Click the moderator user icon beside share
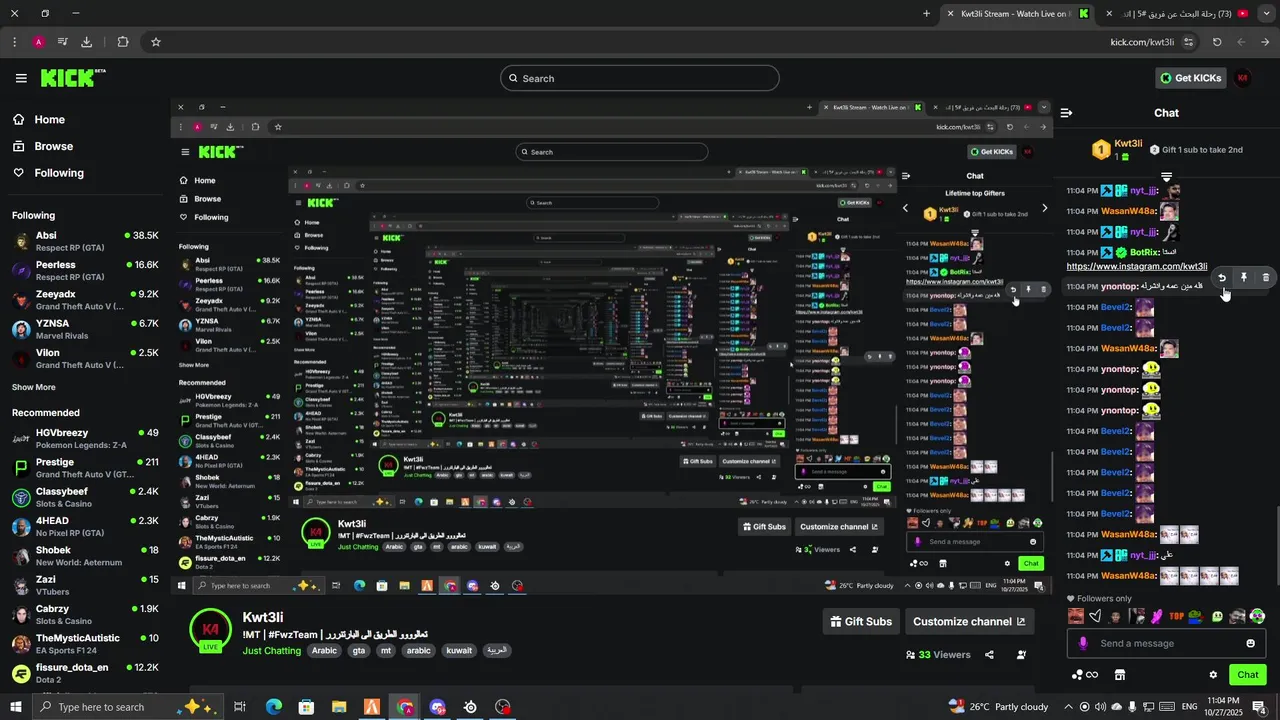This screenshot has height=720, width=1280. [1021, 655]
